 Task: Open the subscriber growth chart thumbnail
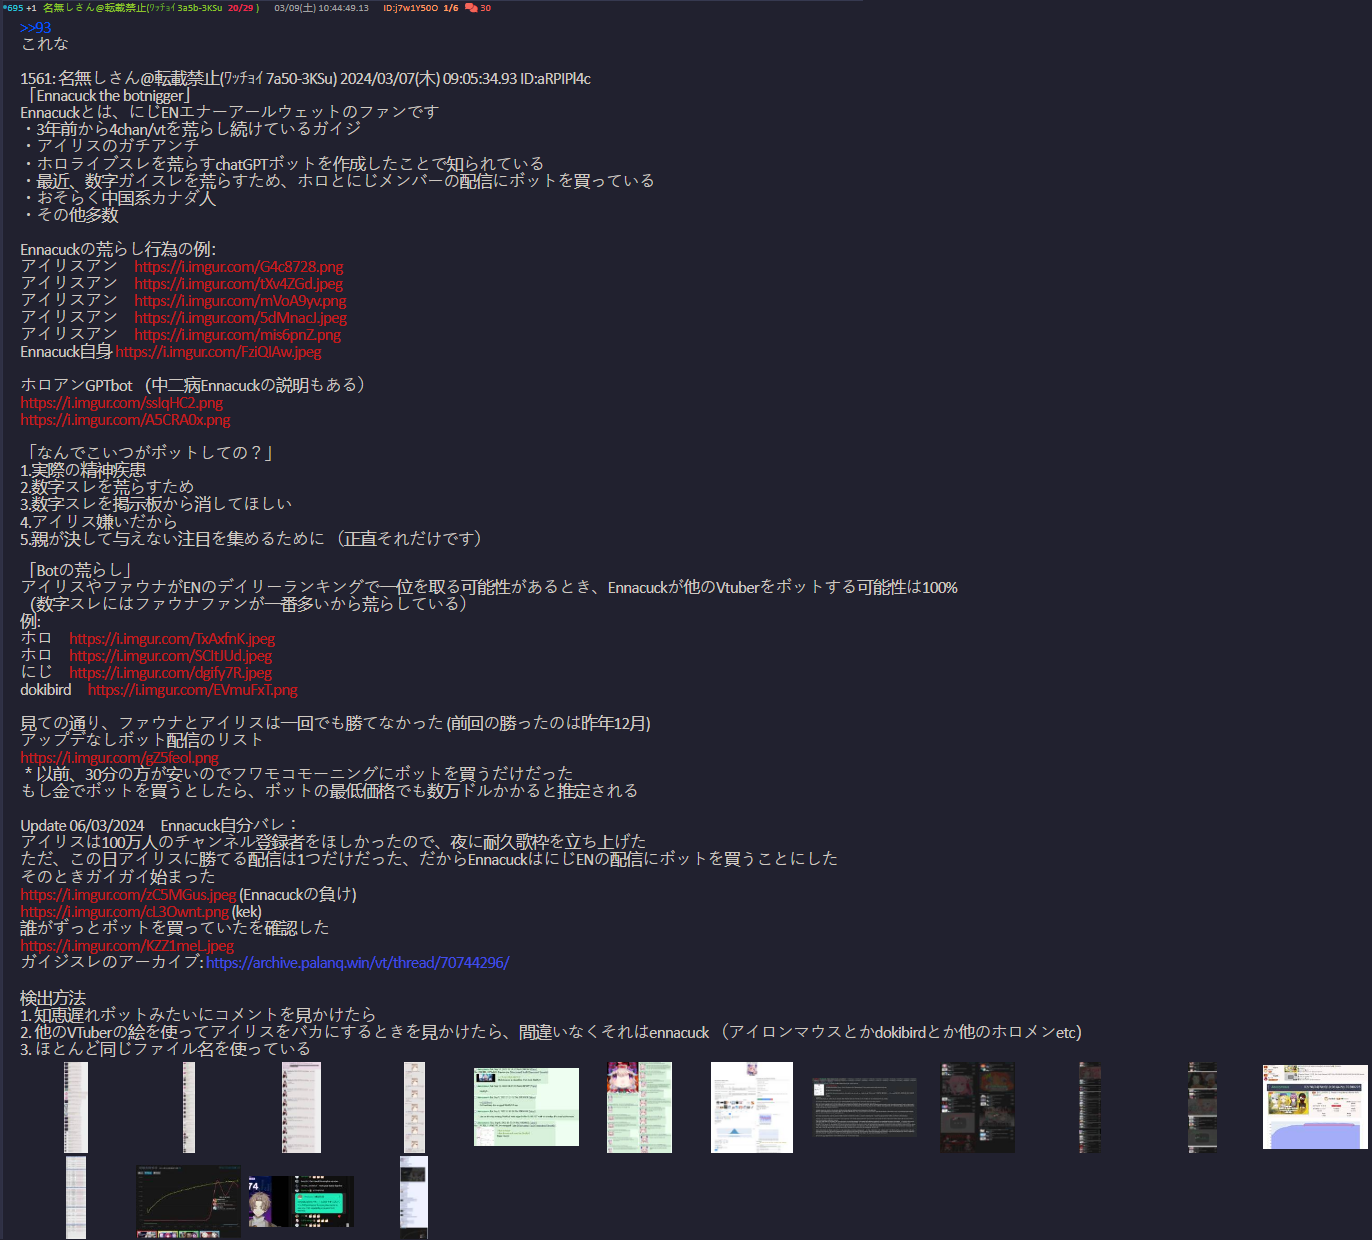coord(189,1201)
